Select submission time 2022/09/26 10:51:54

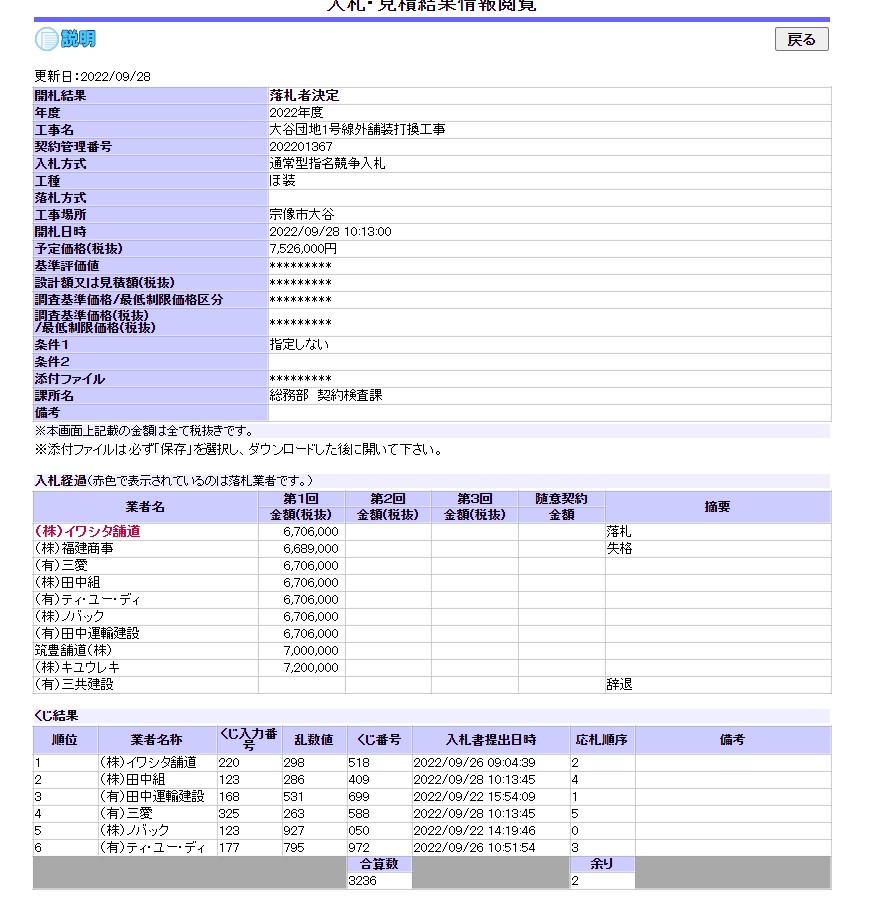click(x=474, y=848)
